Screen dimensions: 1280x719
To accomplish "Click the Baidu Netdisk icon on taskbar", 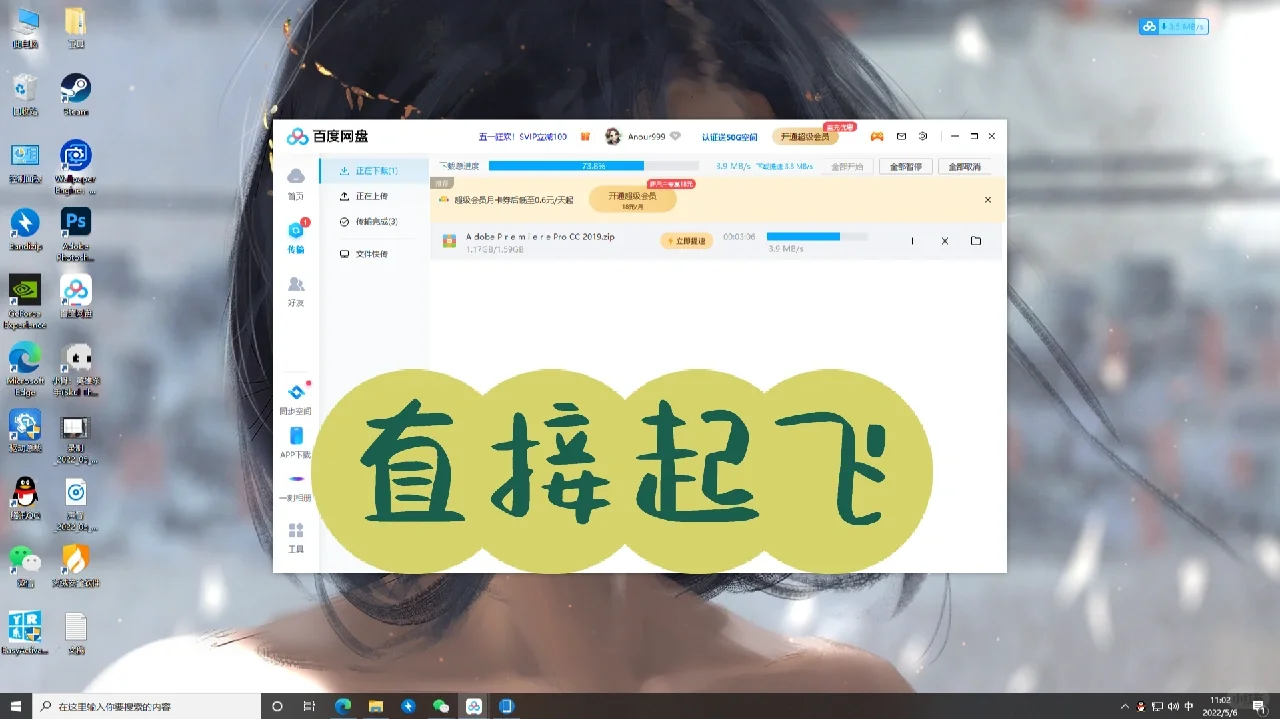I will [x=473, y=706].
